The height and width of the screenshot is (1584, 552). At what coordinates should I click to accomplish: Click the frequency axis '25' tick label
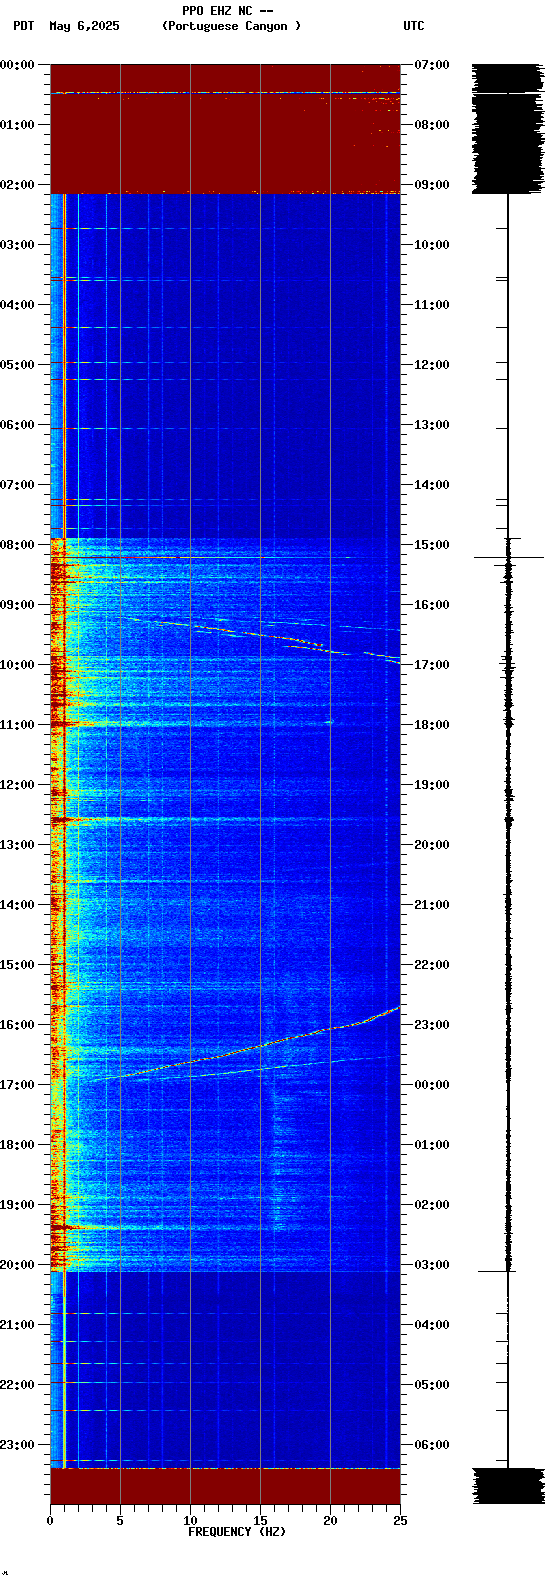coord(400,1521)
